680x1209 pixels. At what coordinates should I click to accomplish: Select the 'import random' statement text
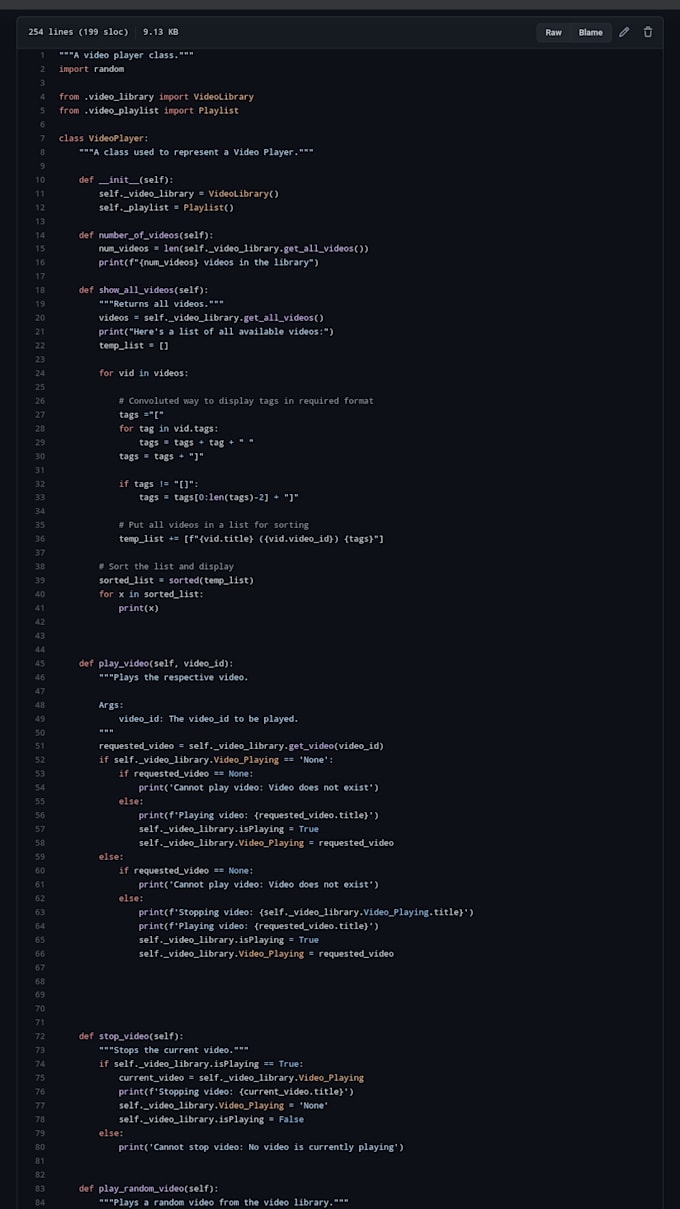[x=89, y=69]
